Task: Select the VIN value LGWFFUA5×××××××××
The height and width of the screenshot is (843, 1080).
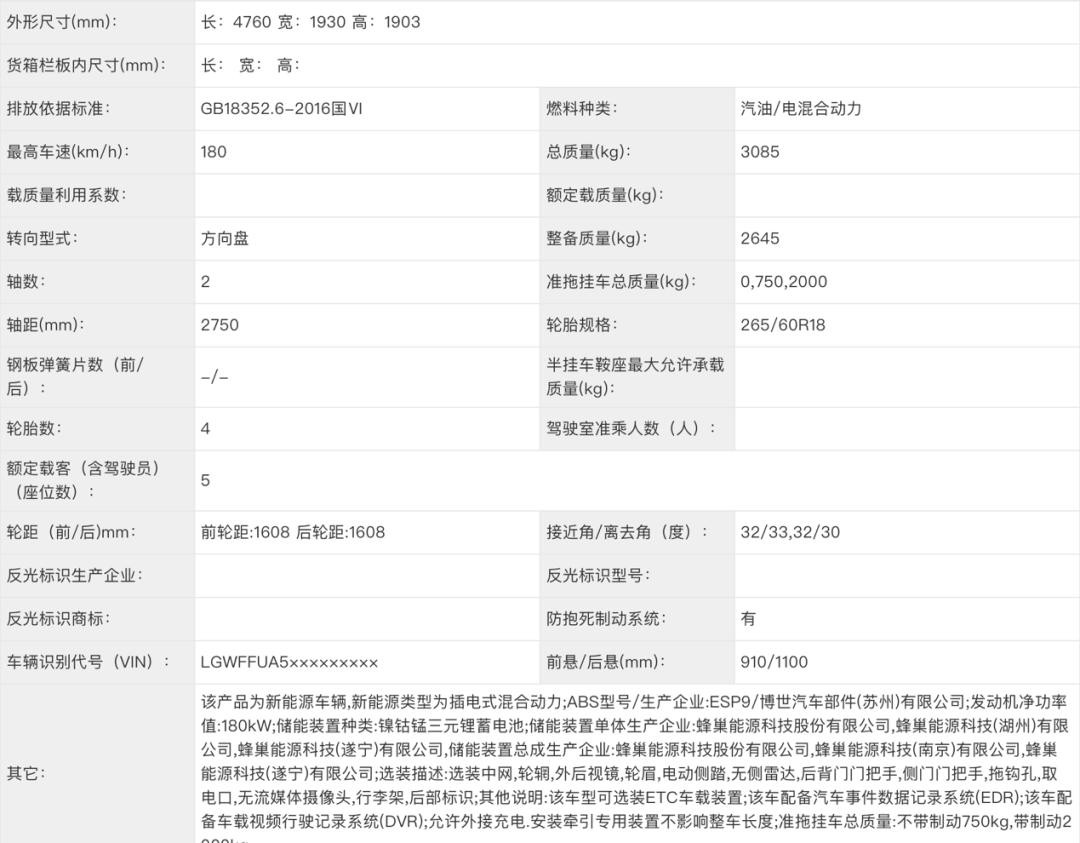Action: coord(289,662)
